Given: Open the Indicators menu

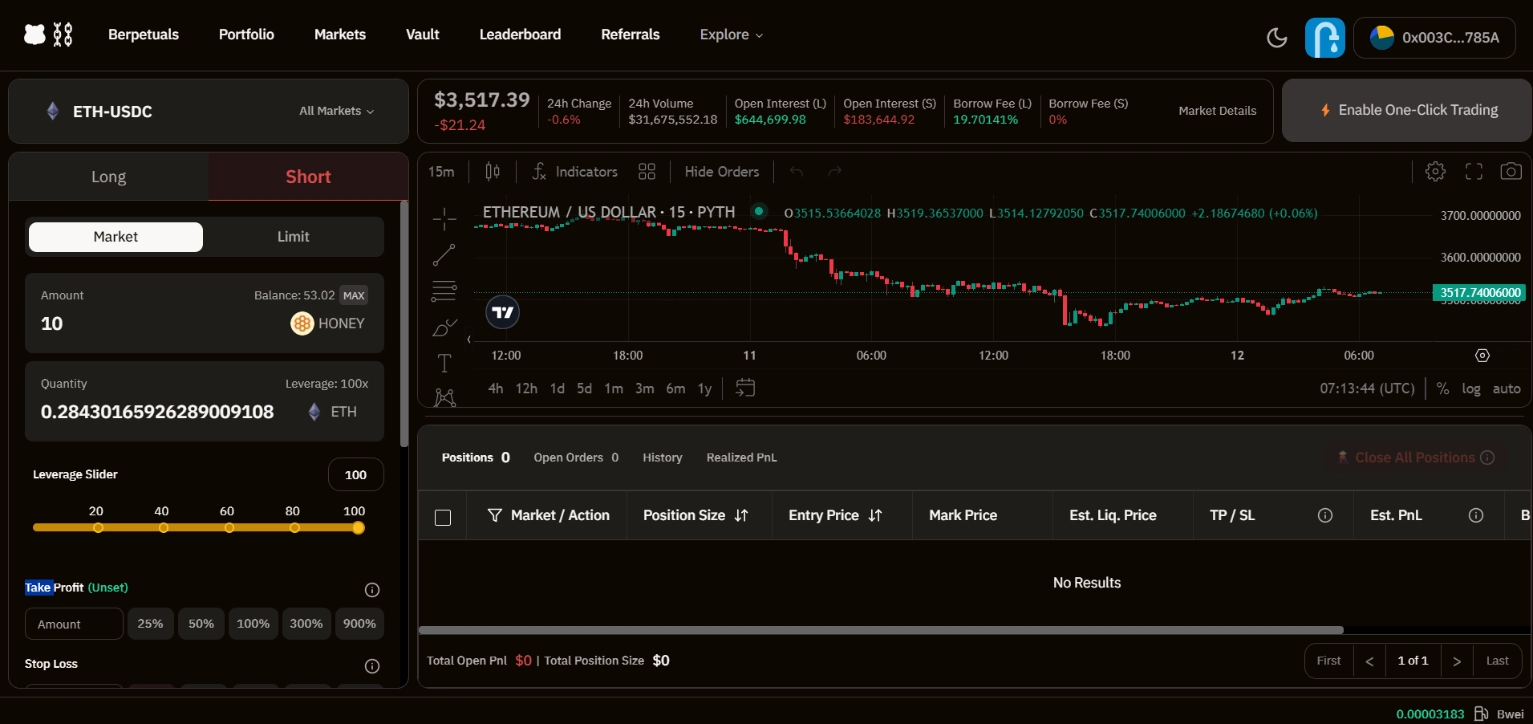Looking at the screenshot, I should tap(574, 171).
